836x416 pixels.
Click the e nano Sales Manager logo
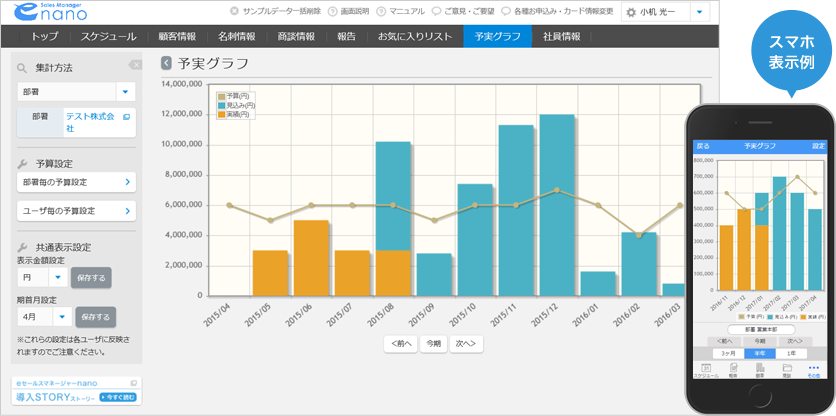pos(49,12)
